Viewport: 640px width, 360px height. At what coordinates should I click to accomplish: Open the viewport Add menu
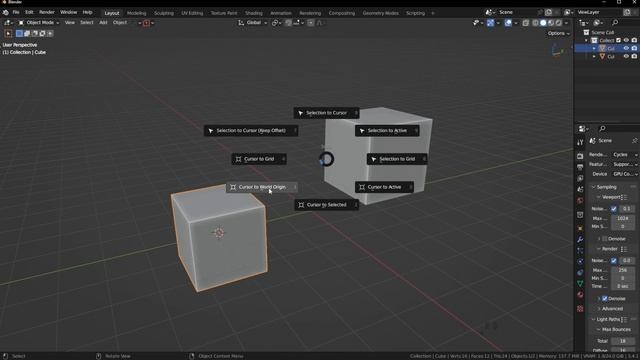(103, 23)
